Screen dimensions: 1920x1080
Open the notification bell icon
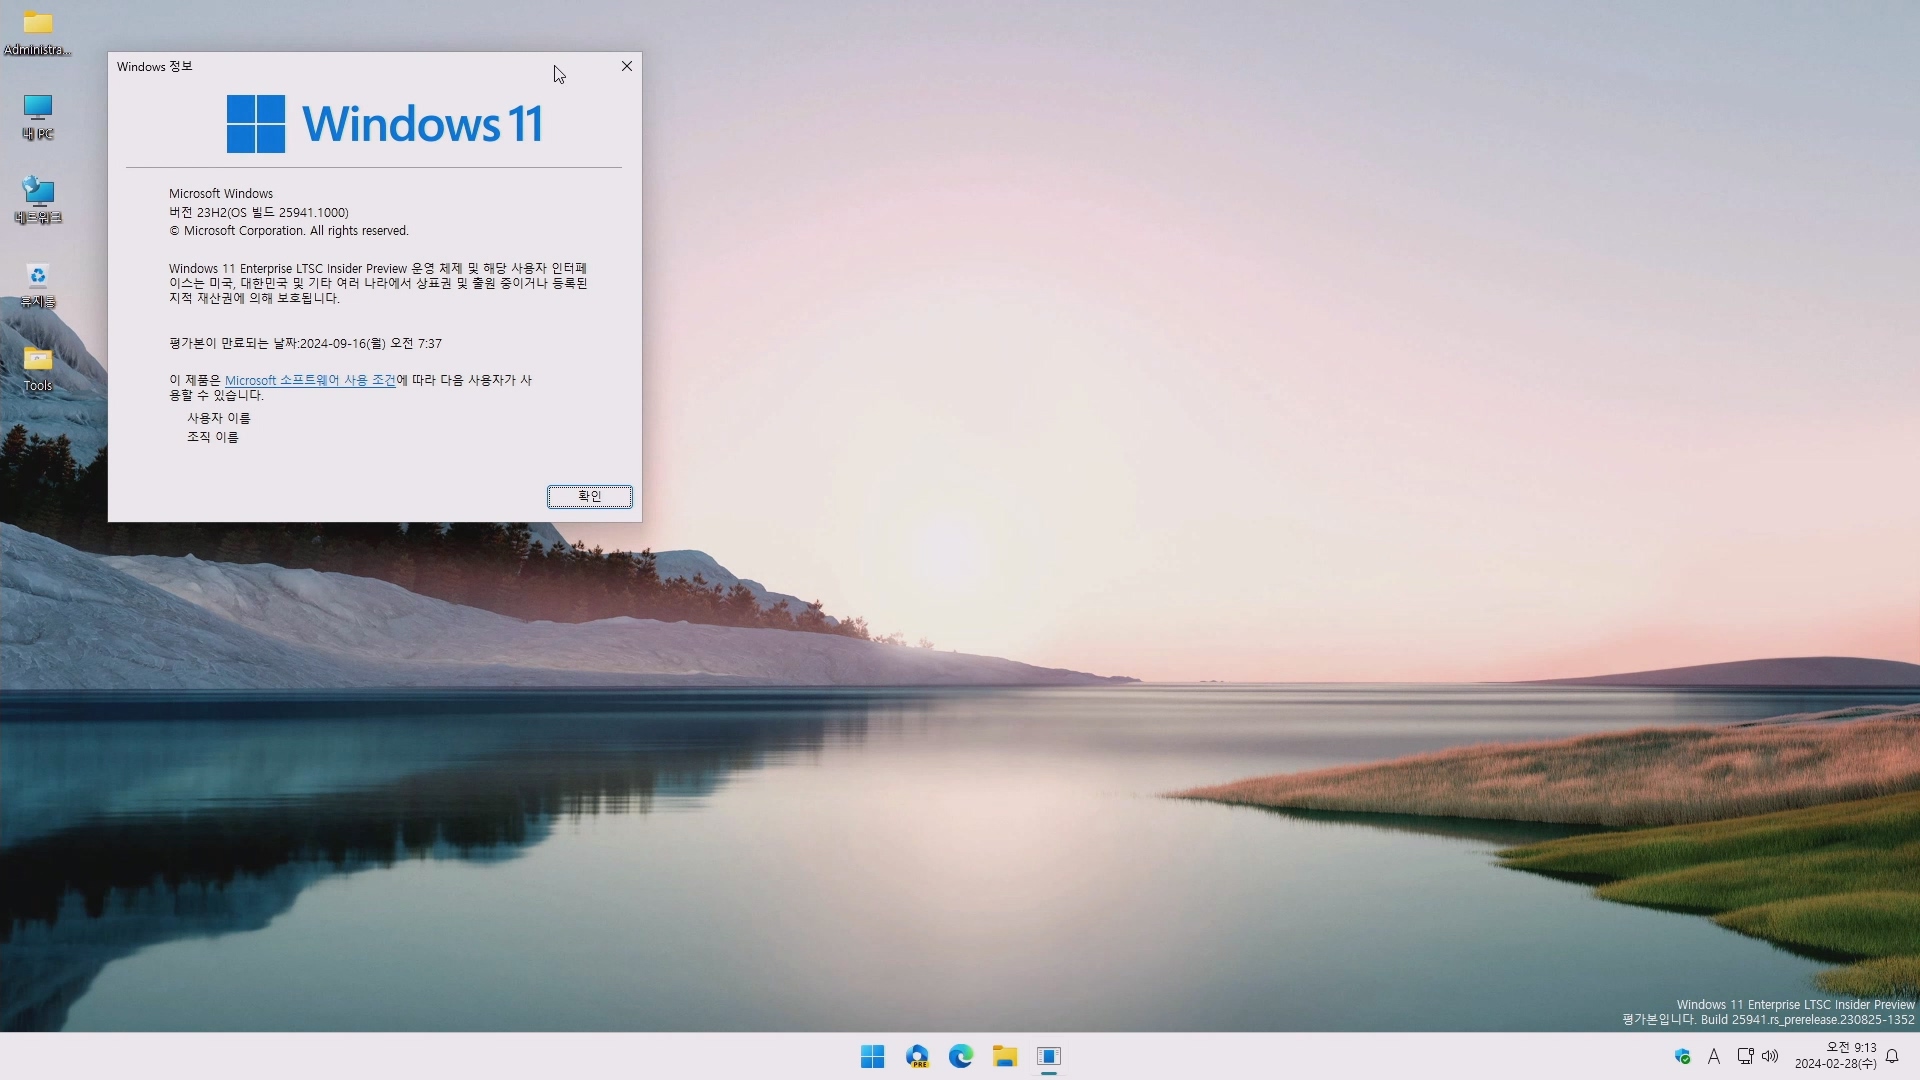pos(1892,1056)
